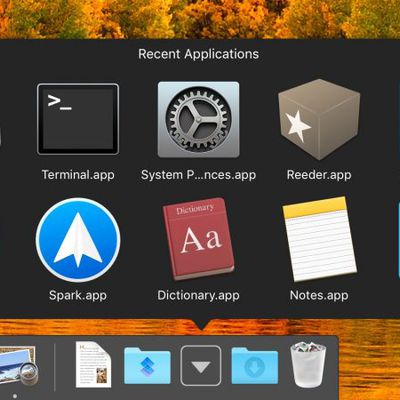400x400 pixels.
Task: Click the 'Notes.app' label
Action: tap(319, 296)
